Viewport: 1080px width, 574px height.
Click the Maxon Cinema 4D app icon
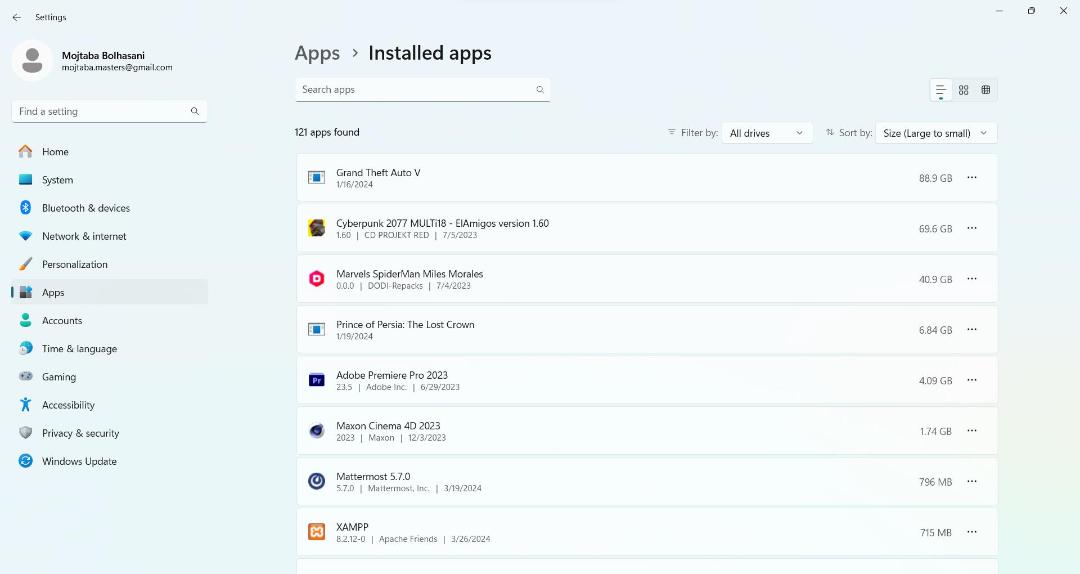(x=316, y=431)
